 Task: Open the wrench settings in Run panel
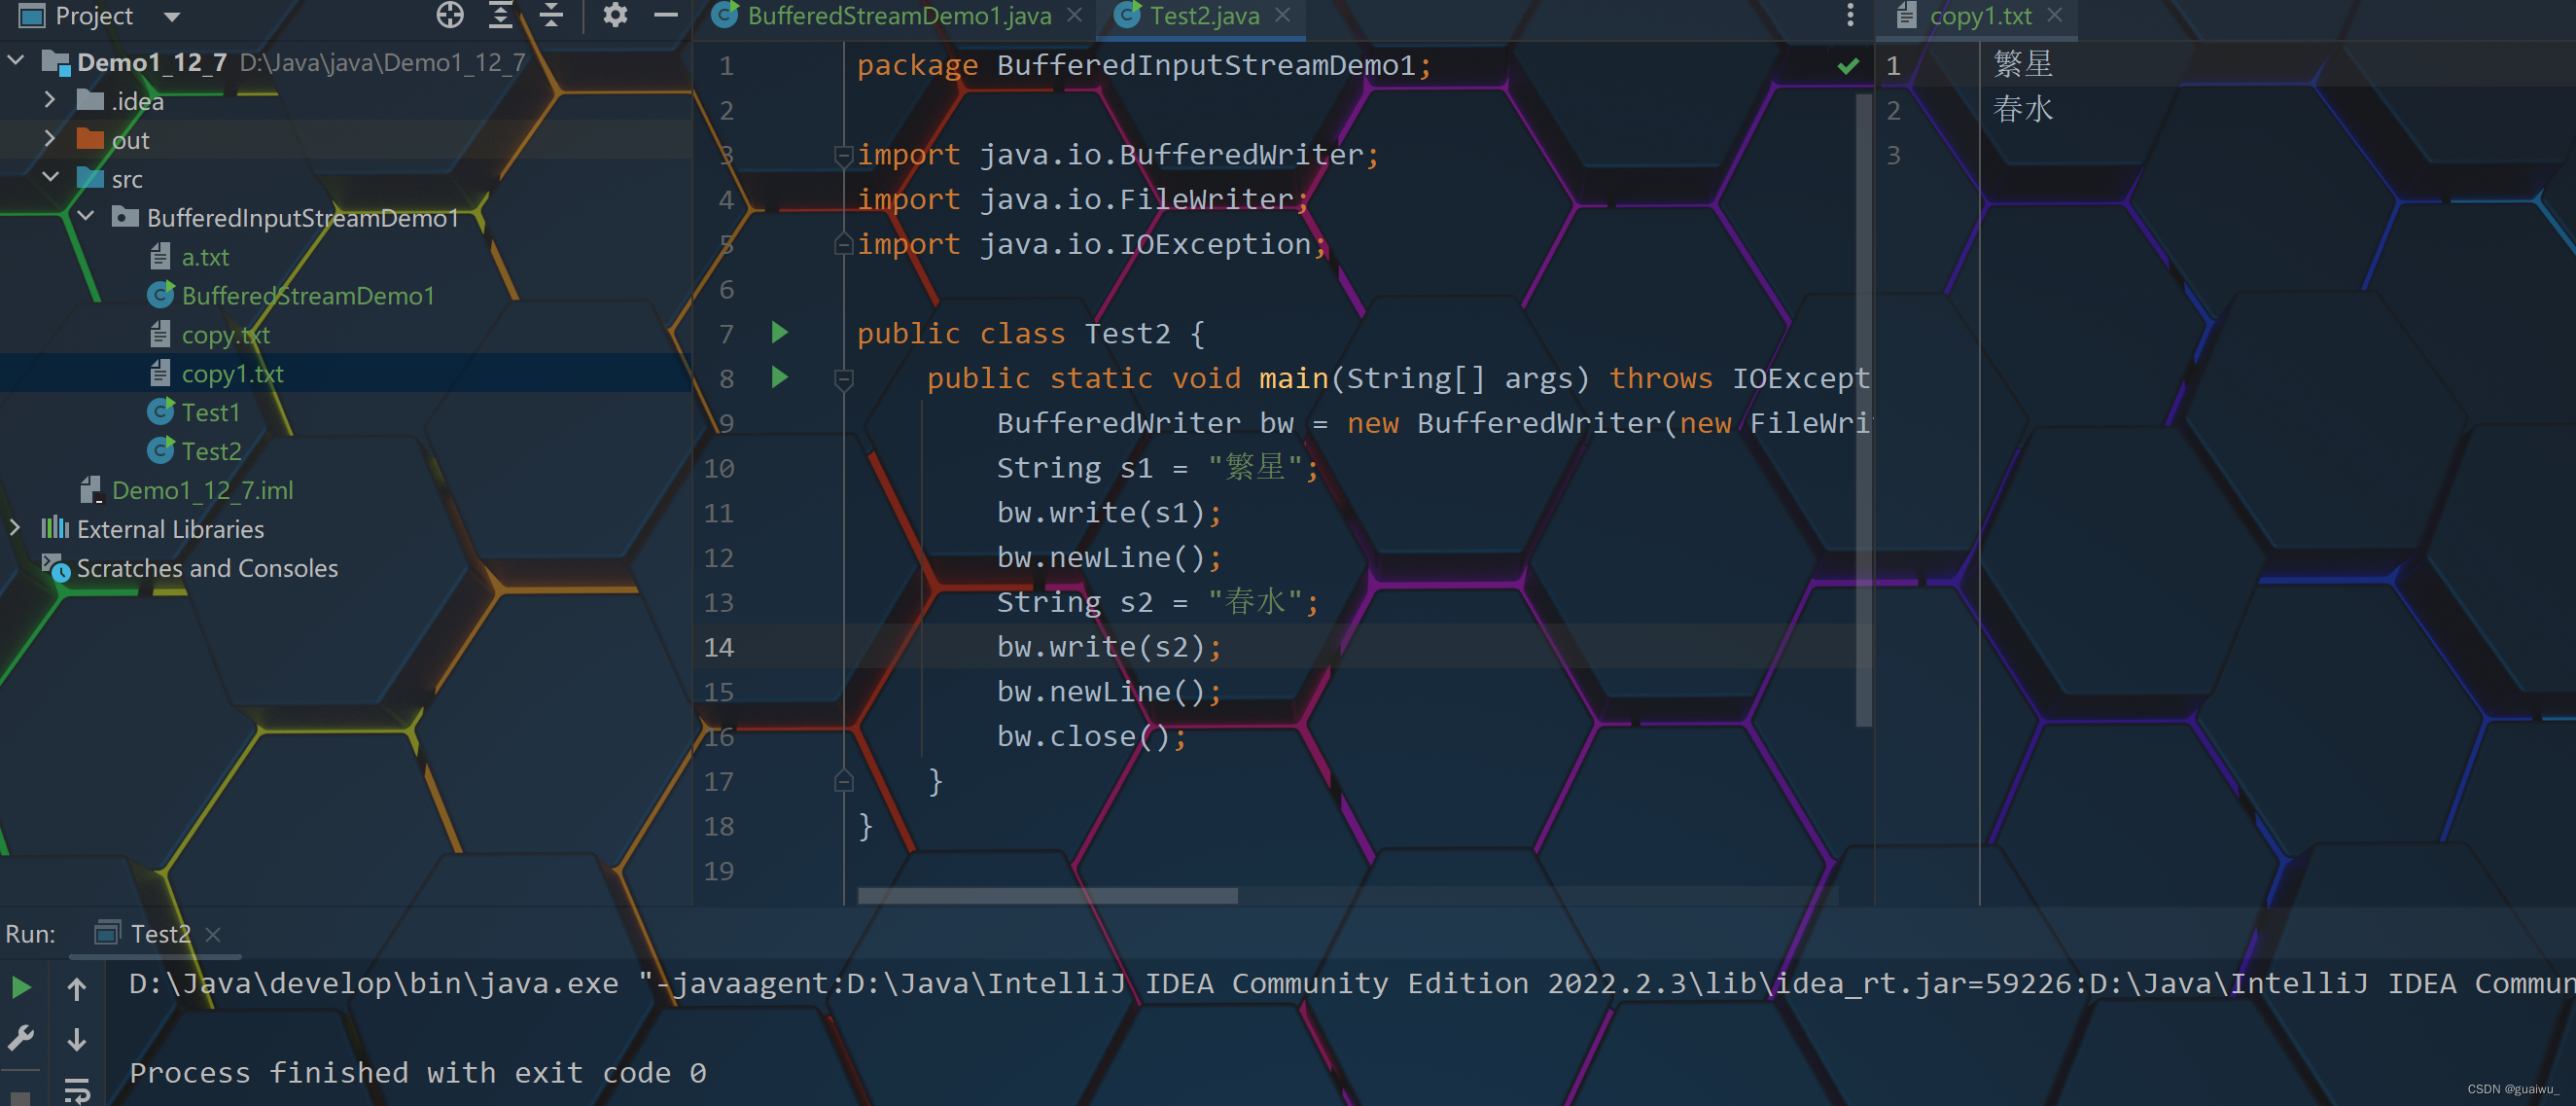tap(20, 1039)
